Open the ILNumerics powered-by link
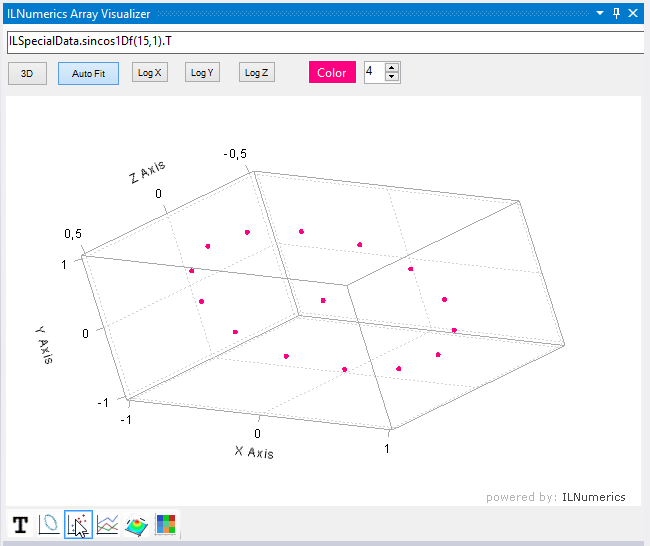Viewport: 650px width, 546px height. [593, 497]
